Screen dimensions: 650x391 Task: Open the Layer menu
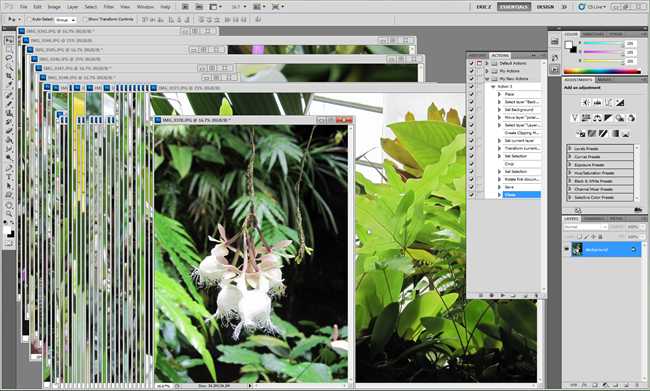click(73, 7)
